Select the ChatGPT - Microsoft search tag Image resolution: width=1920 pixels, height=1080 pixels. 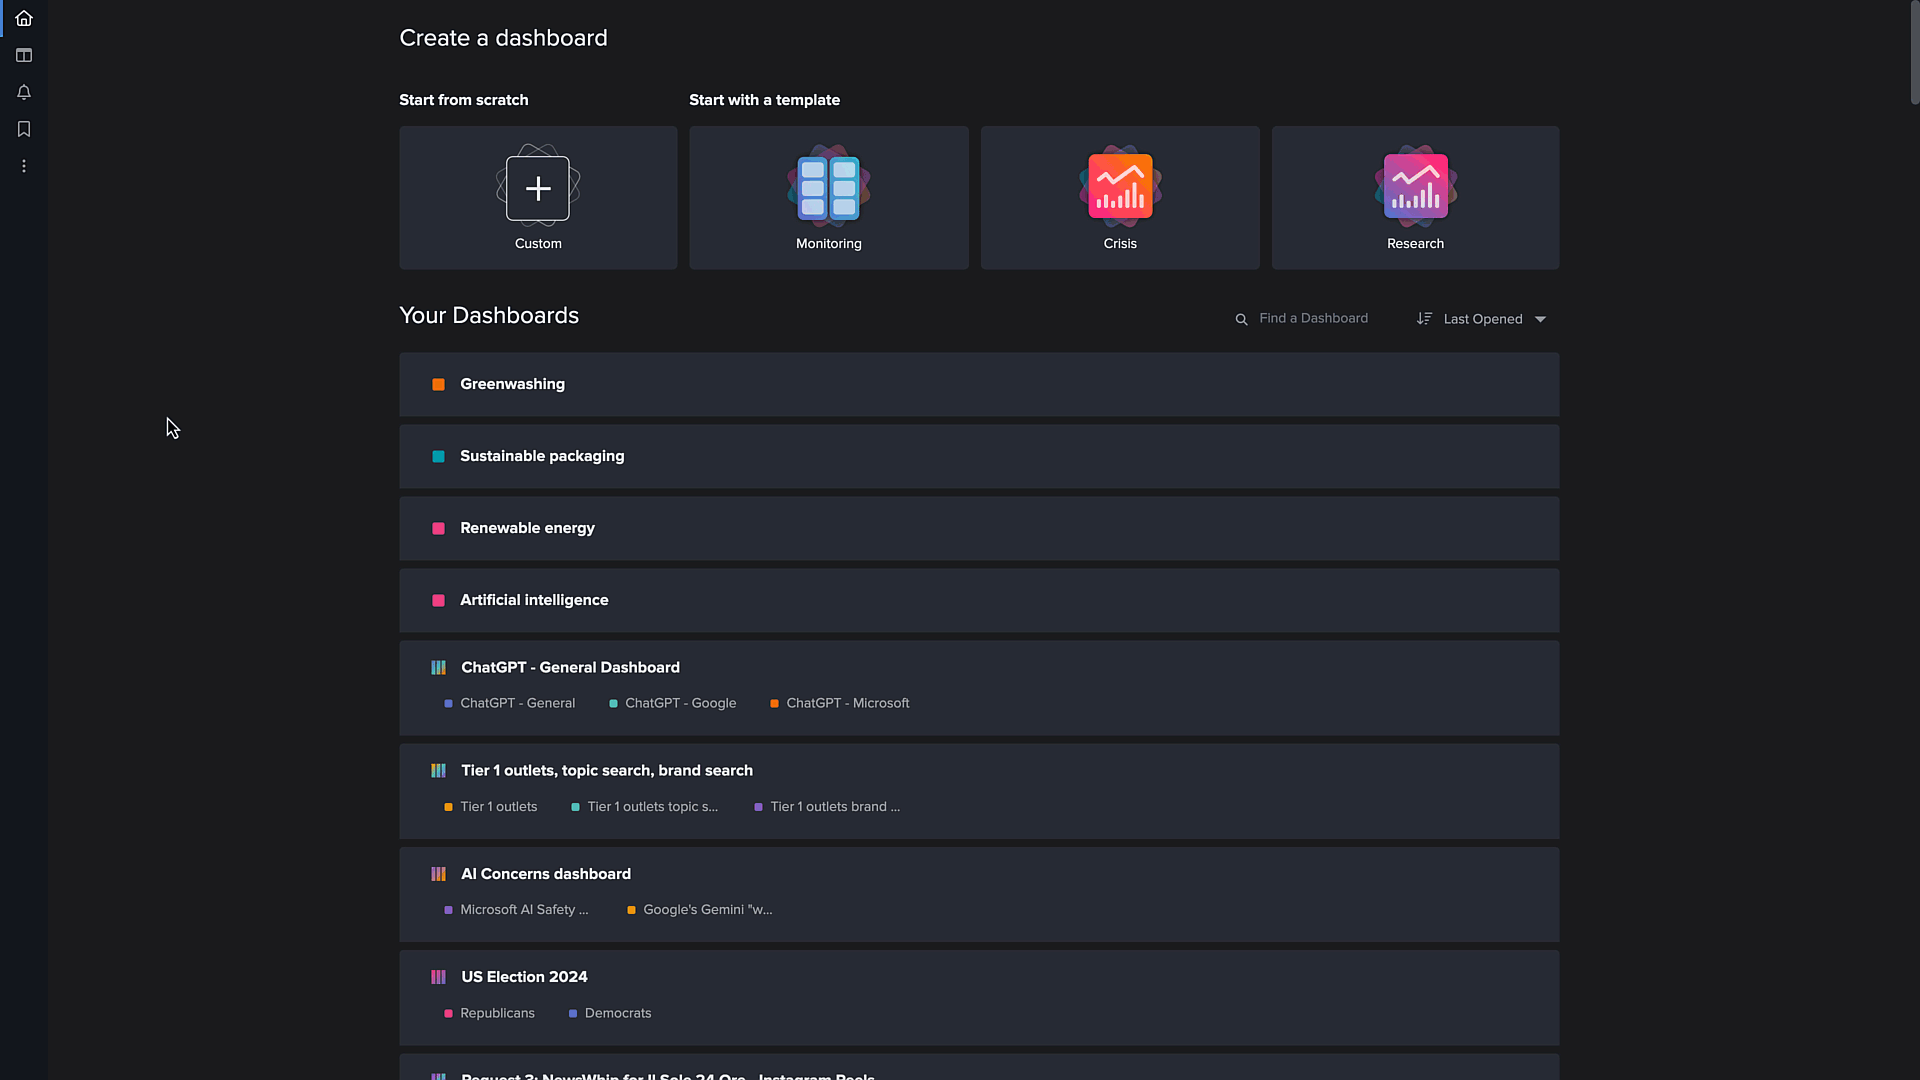pyautogui.click(x=847, y=703)
